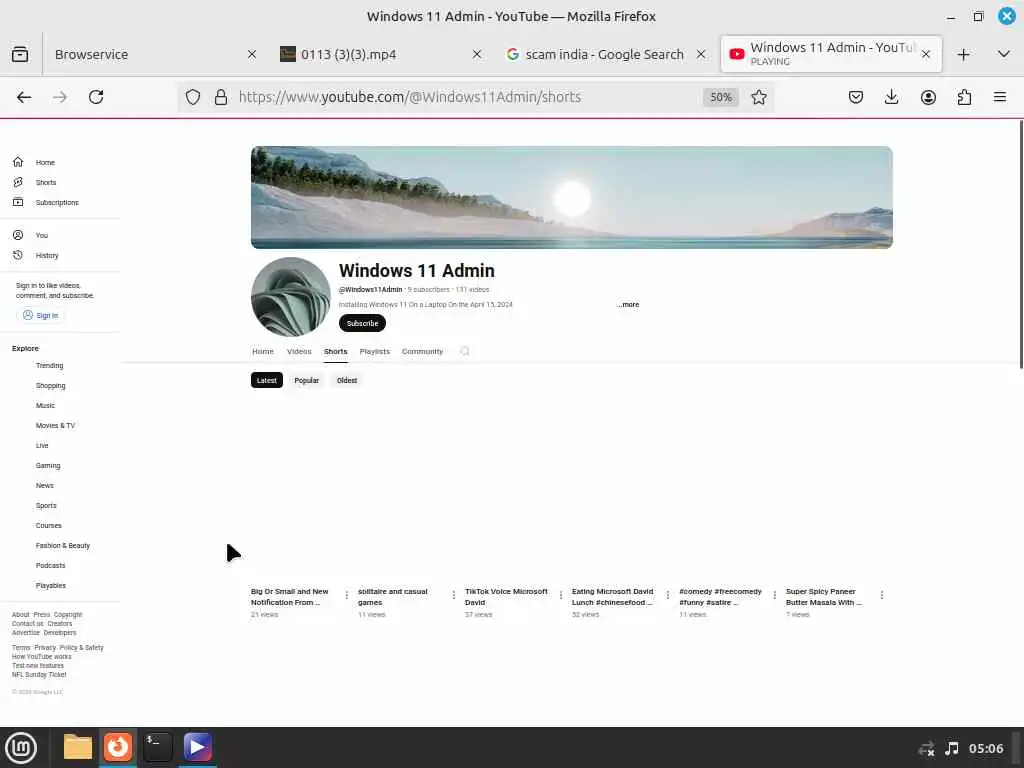Close the scam india Google Search tab

[701, 54]
